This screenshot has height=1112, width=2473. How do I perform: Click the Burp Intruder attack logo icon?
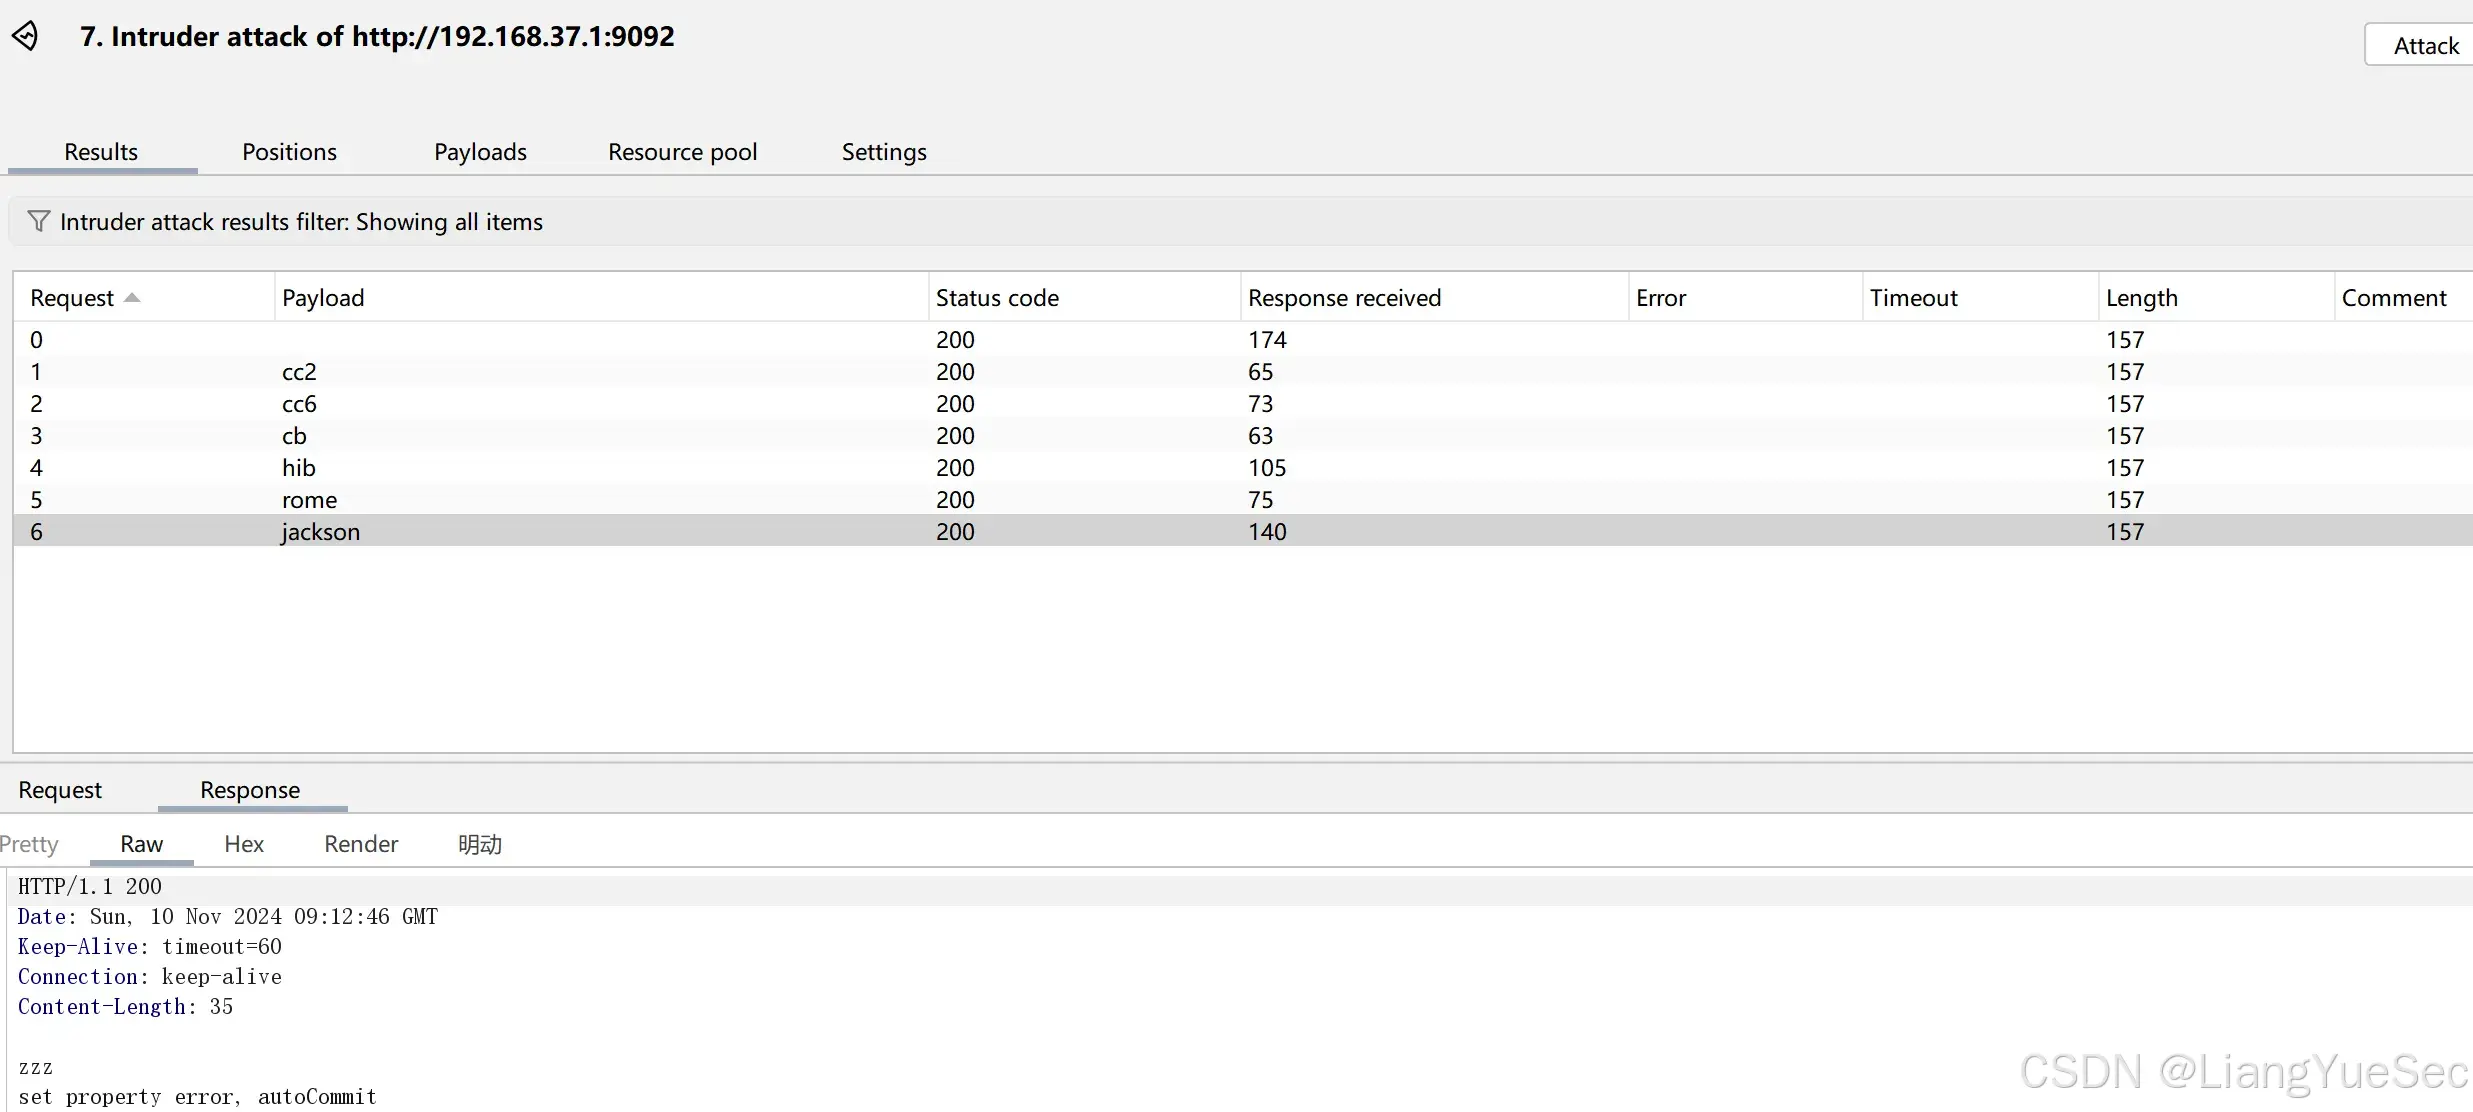pos(25,36)
